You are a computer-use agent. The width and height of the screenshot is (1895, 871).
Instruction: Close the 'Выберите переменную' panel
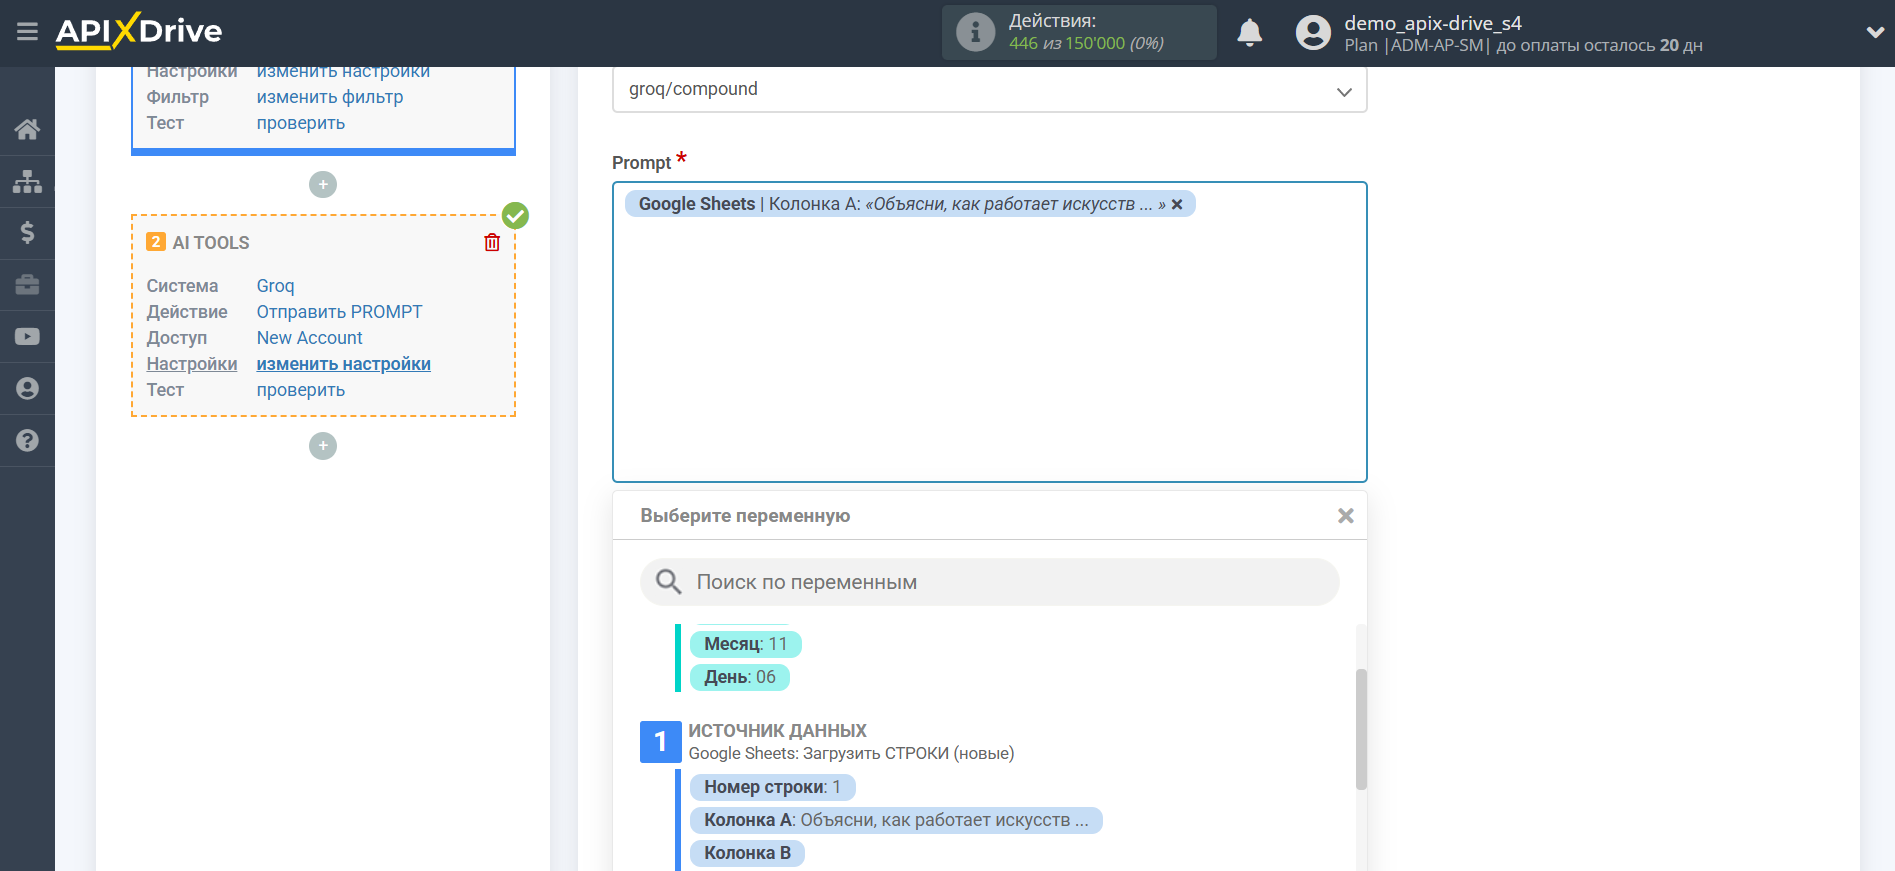(1345, 516)
